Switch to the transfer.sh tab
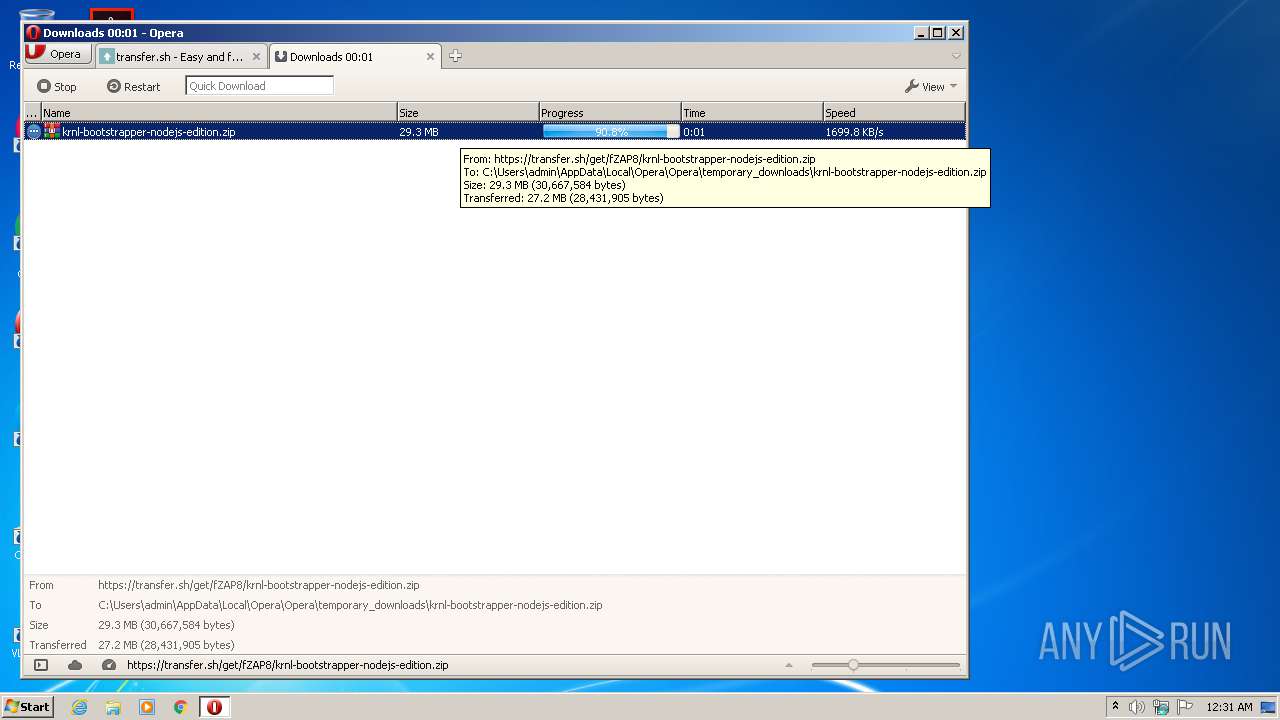The height and width of the screenshot is (720, 1280). coord(180,57)
